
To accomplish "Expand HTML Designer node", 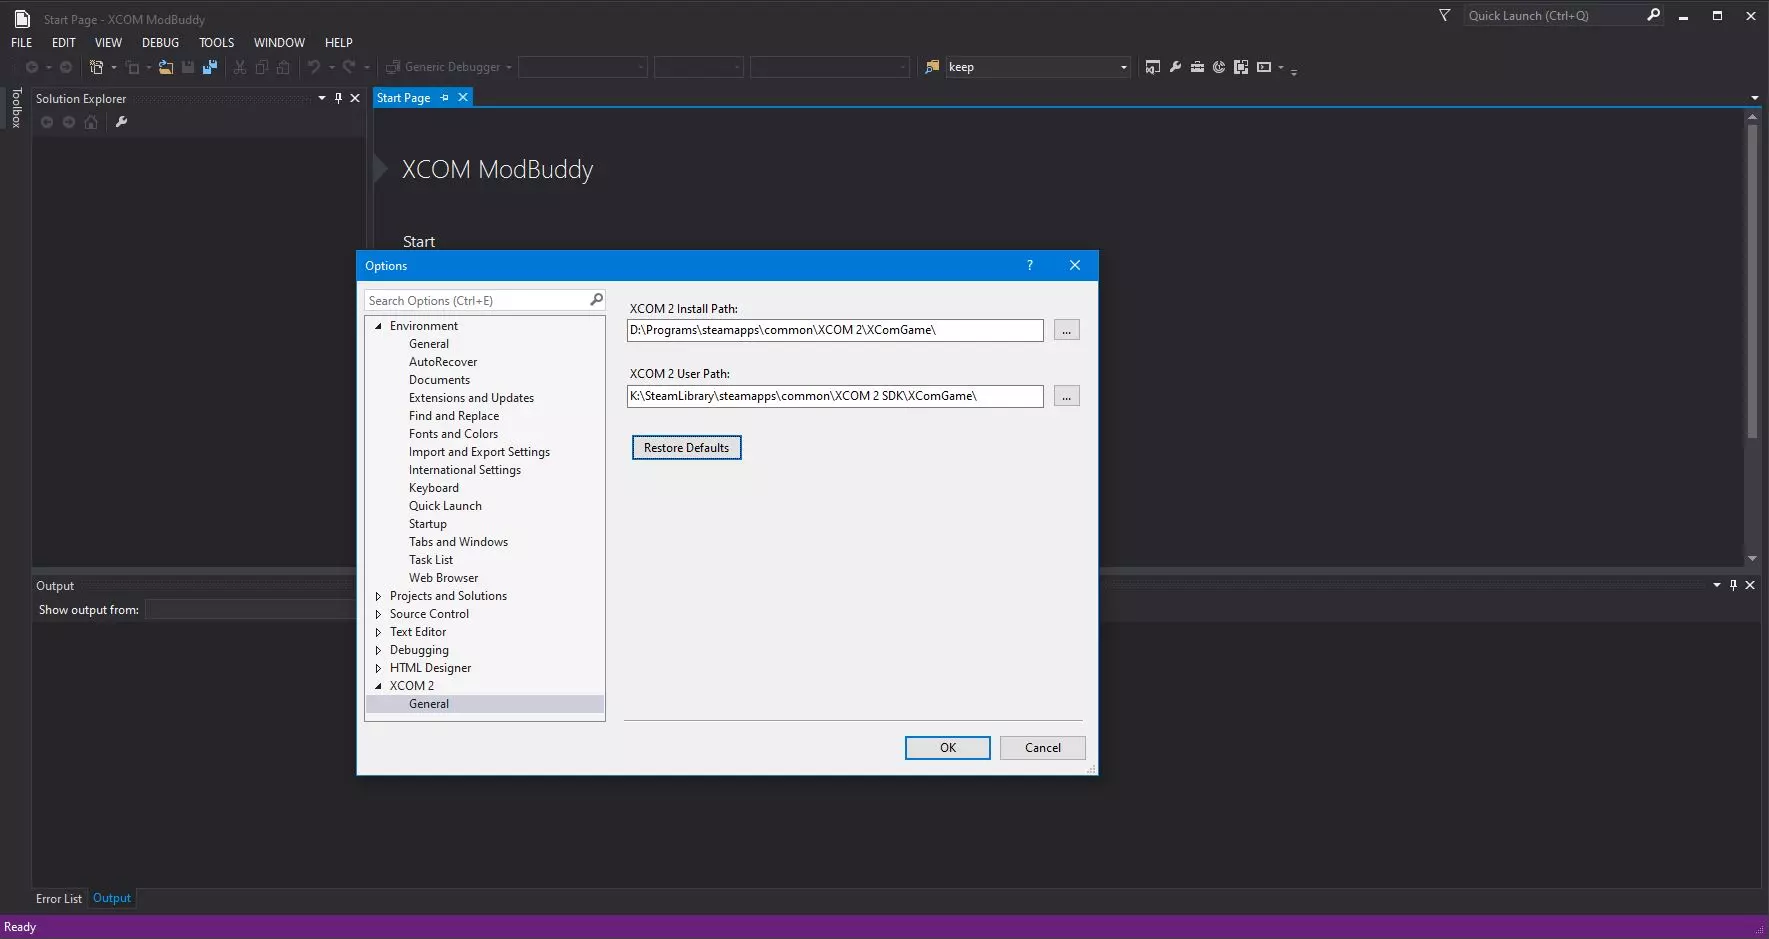I will [x=378, y=668].
